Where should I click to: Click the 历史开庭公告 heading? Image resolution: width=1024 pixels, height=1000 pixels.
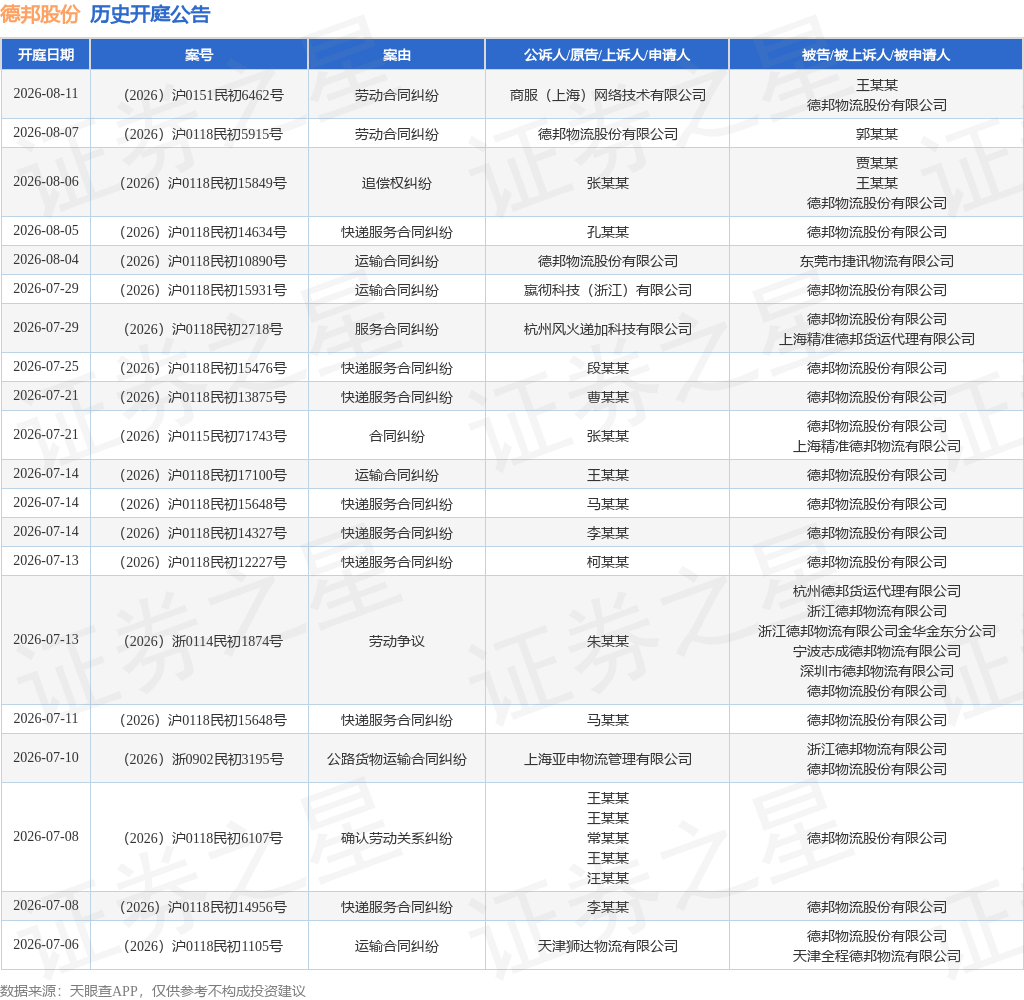pos(150,14)
